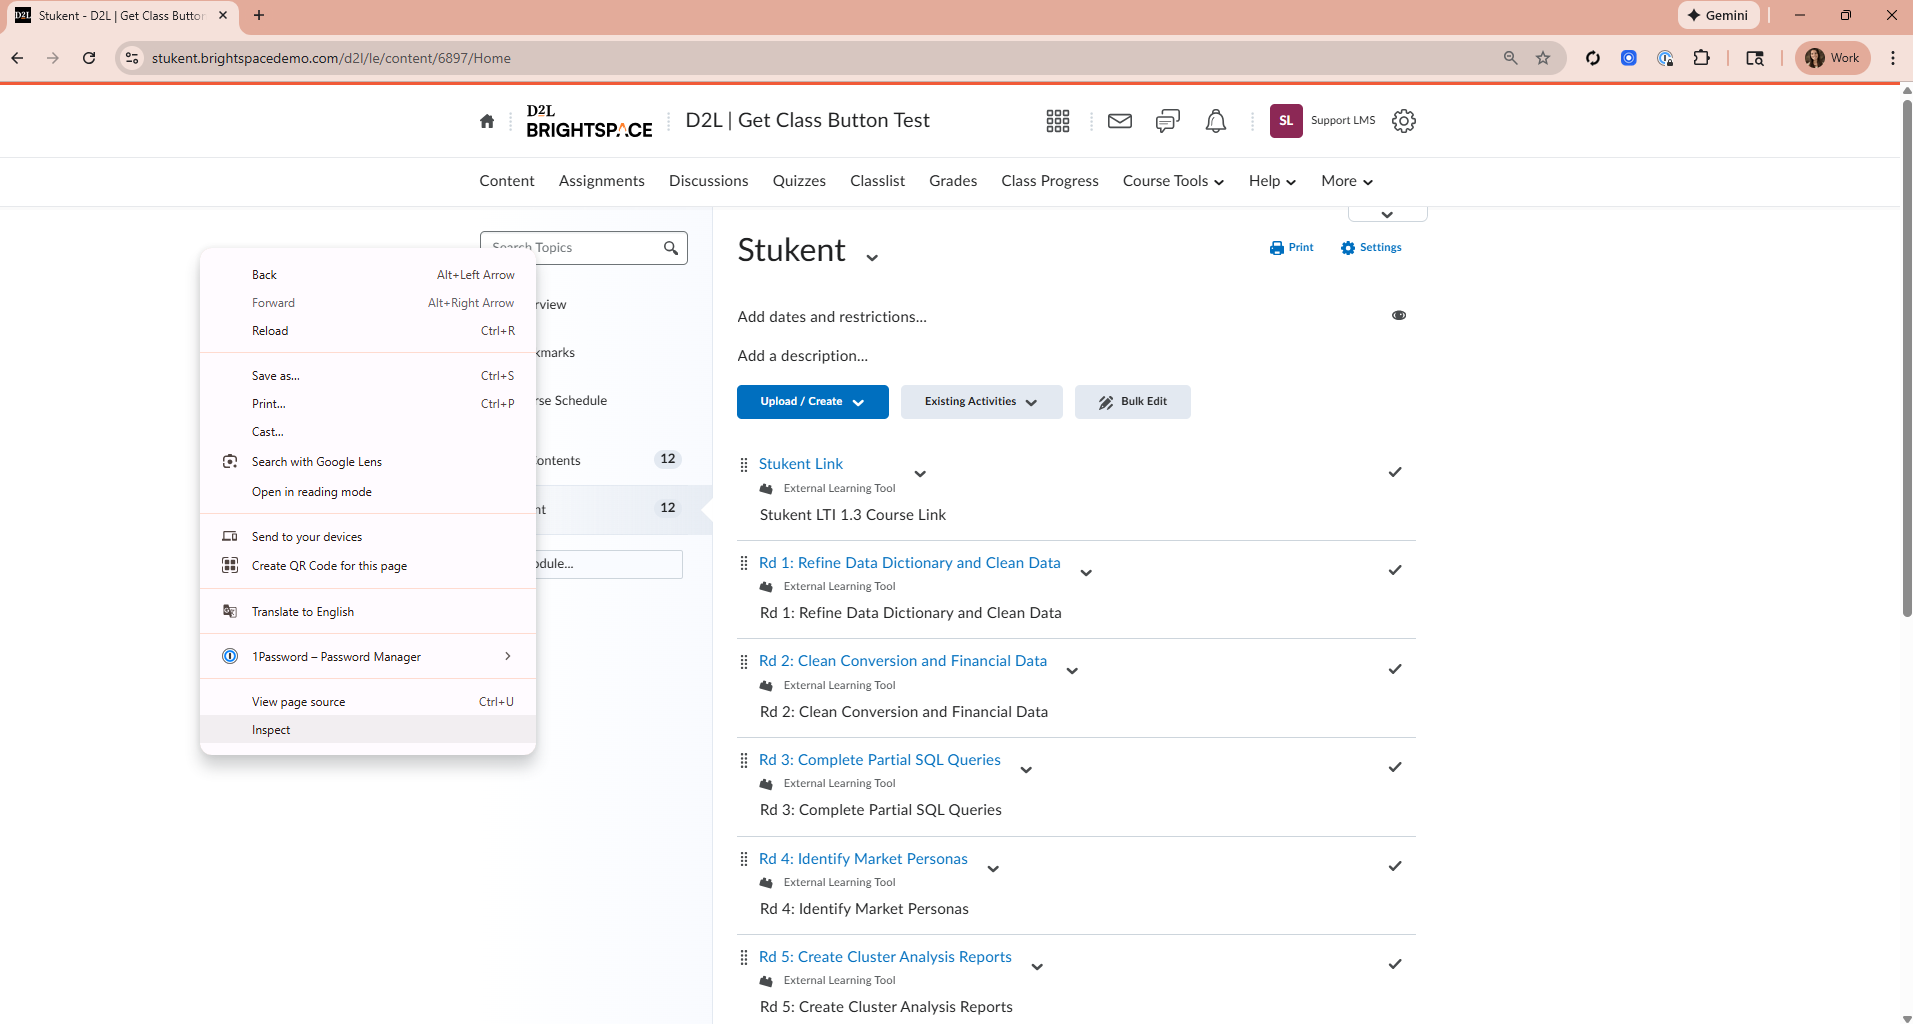This screenshot has height=1024, width=1913.
Task: Open Rd 2: Clean Conversion and Financial Data link
Action: coord(902,661)
